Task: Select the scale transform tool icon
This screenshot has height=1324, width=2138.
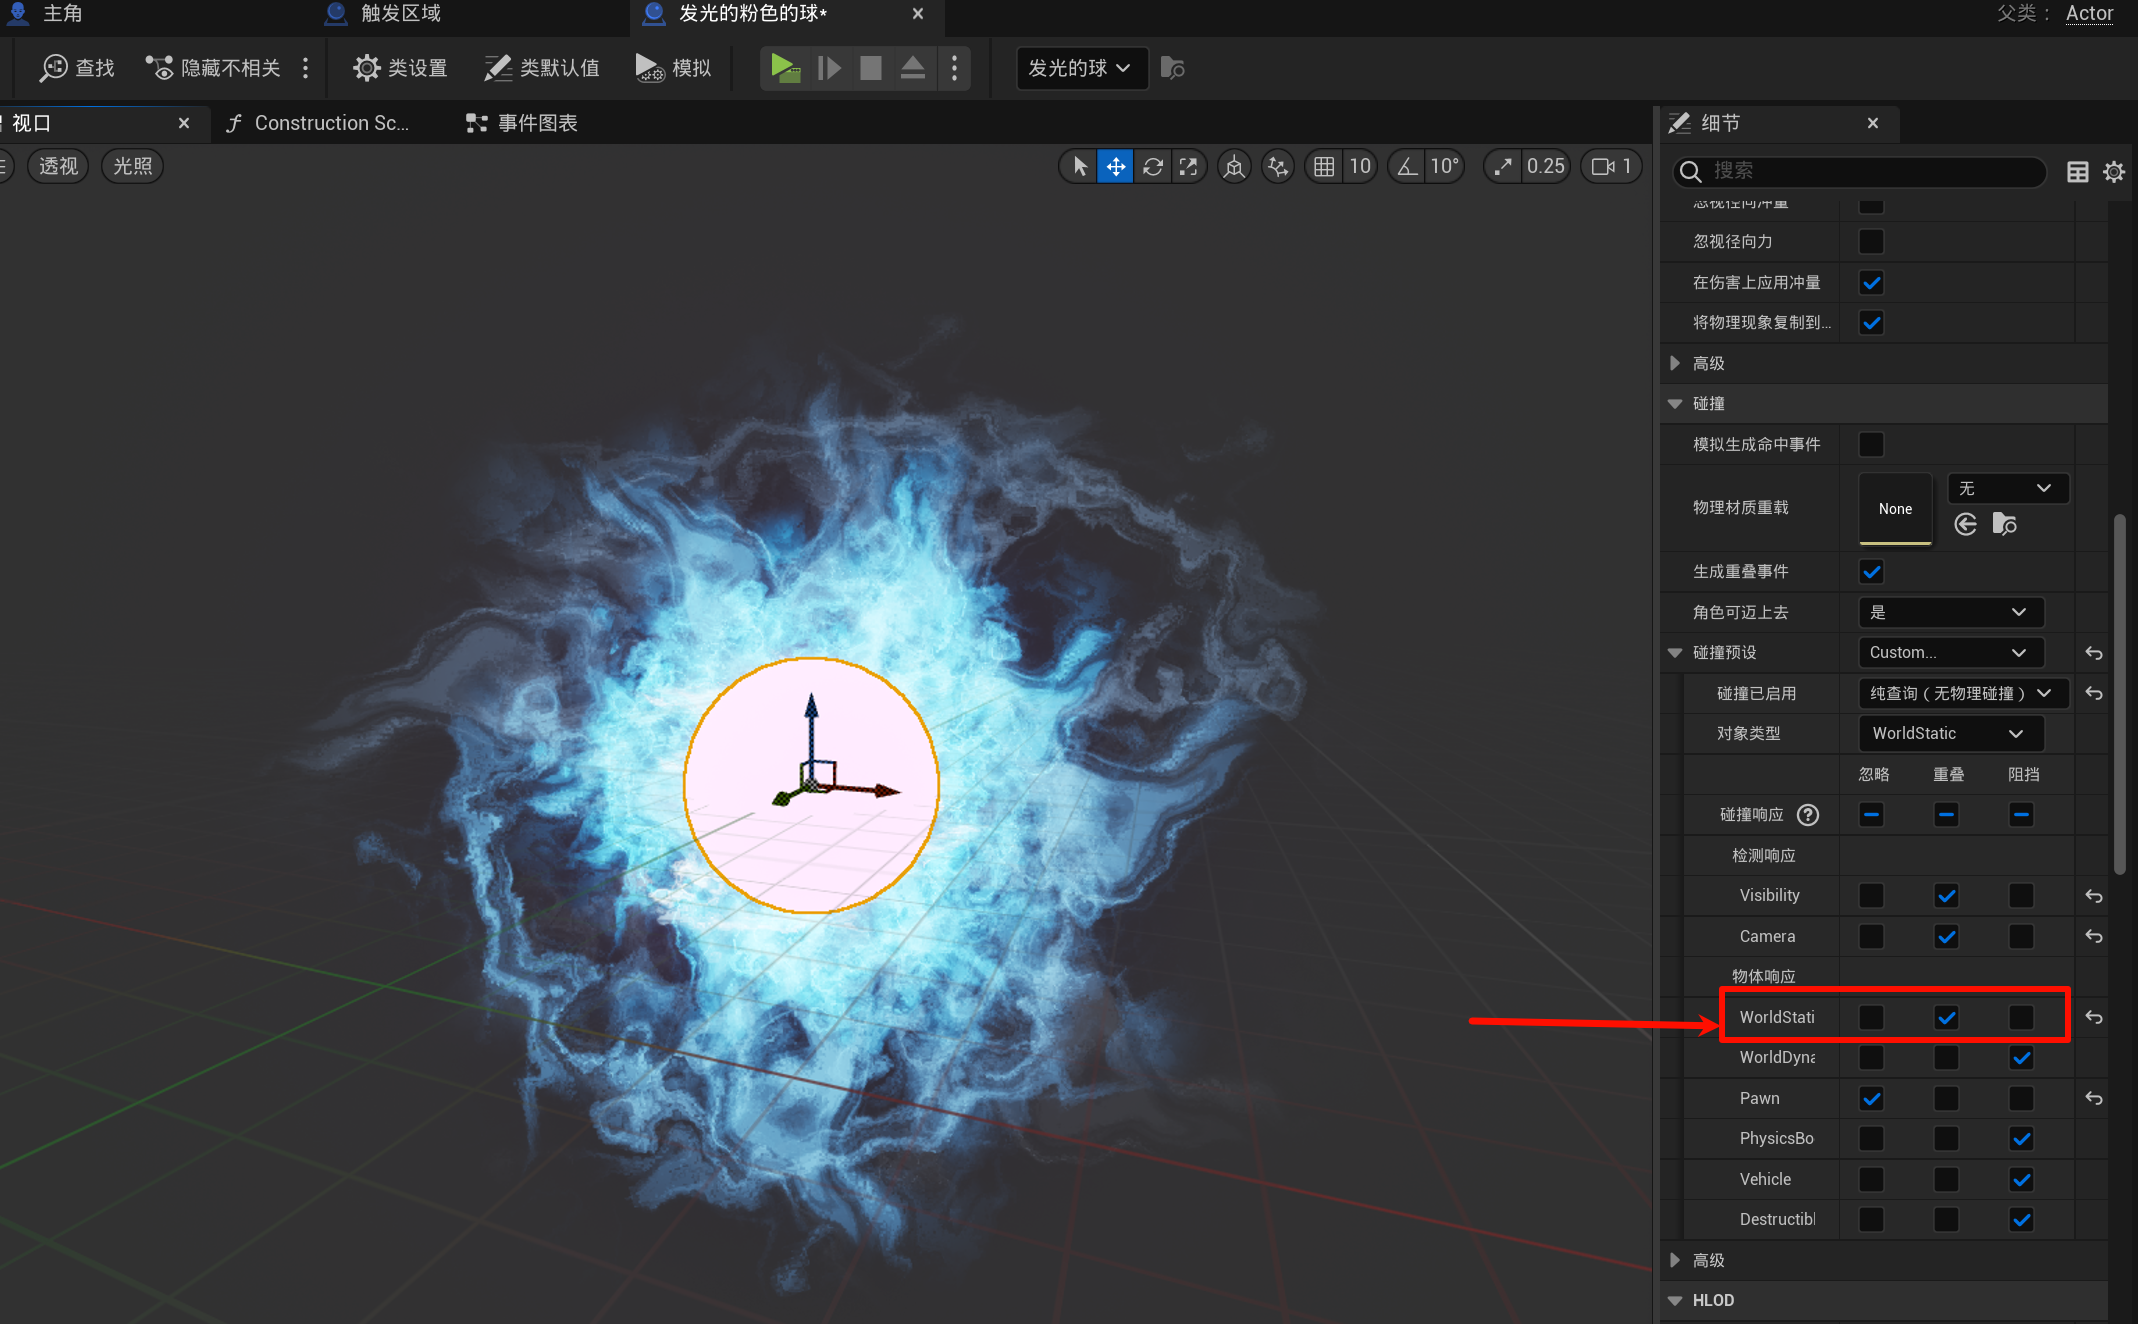Action: 1188,167
